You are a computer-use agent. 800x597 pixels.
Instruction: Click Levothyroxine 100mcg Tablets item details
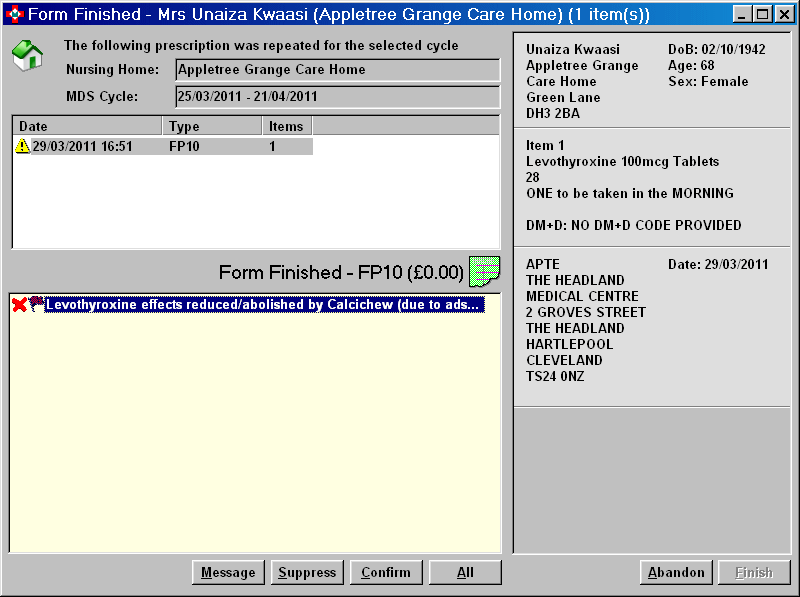tap(622, 161)
